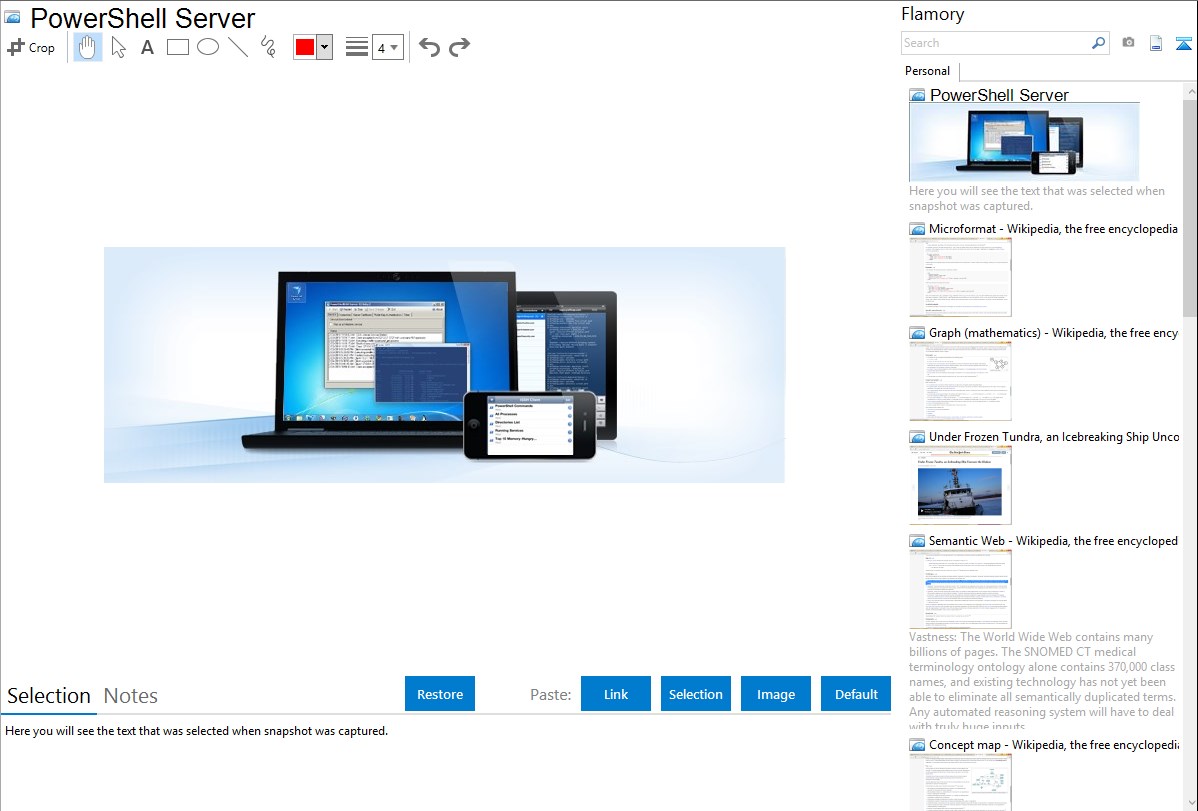Click the sidebar scrollbar down arrow
Screen dimensions: 1198x811
tap(1190, 803)
